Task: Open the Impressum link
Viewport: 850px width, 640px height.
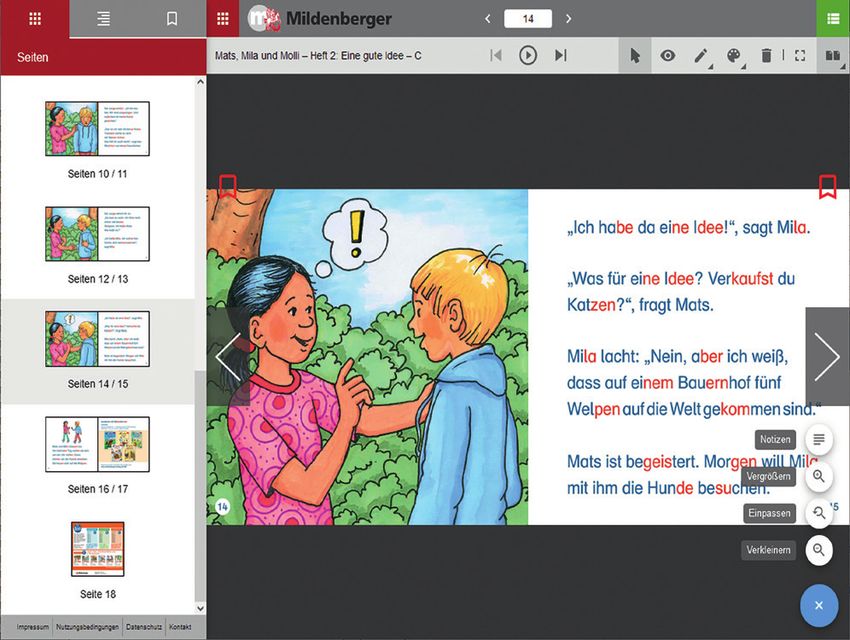Action: pos(33,627)
